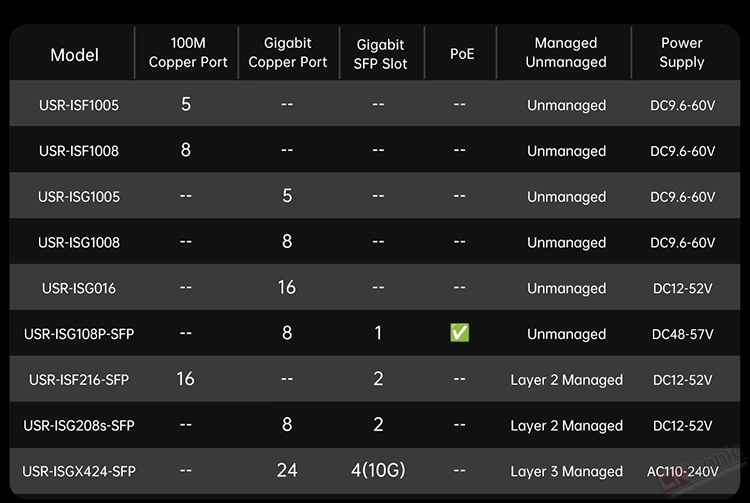Click the 100M Copper Port header

[x=188, y=53]
